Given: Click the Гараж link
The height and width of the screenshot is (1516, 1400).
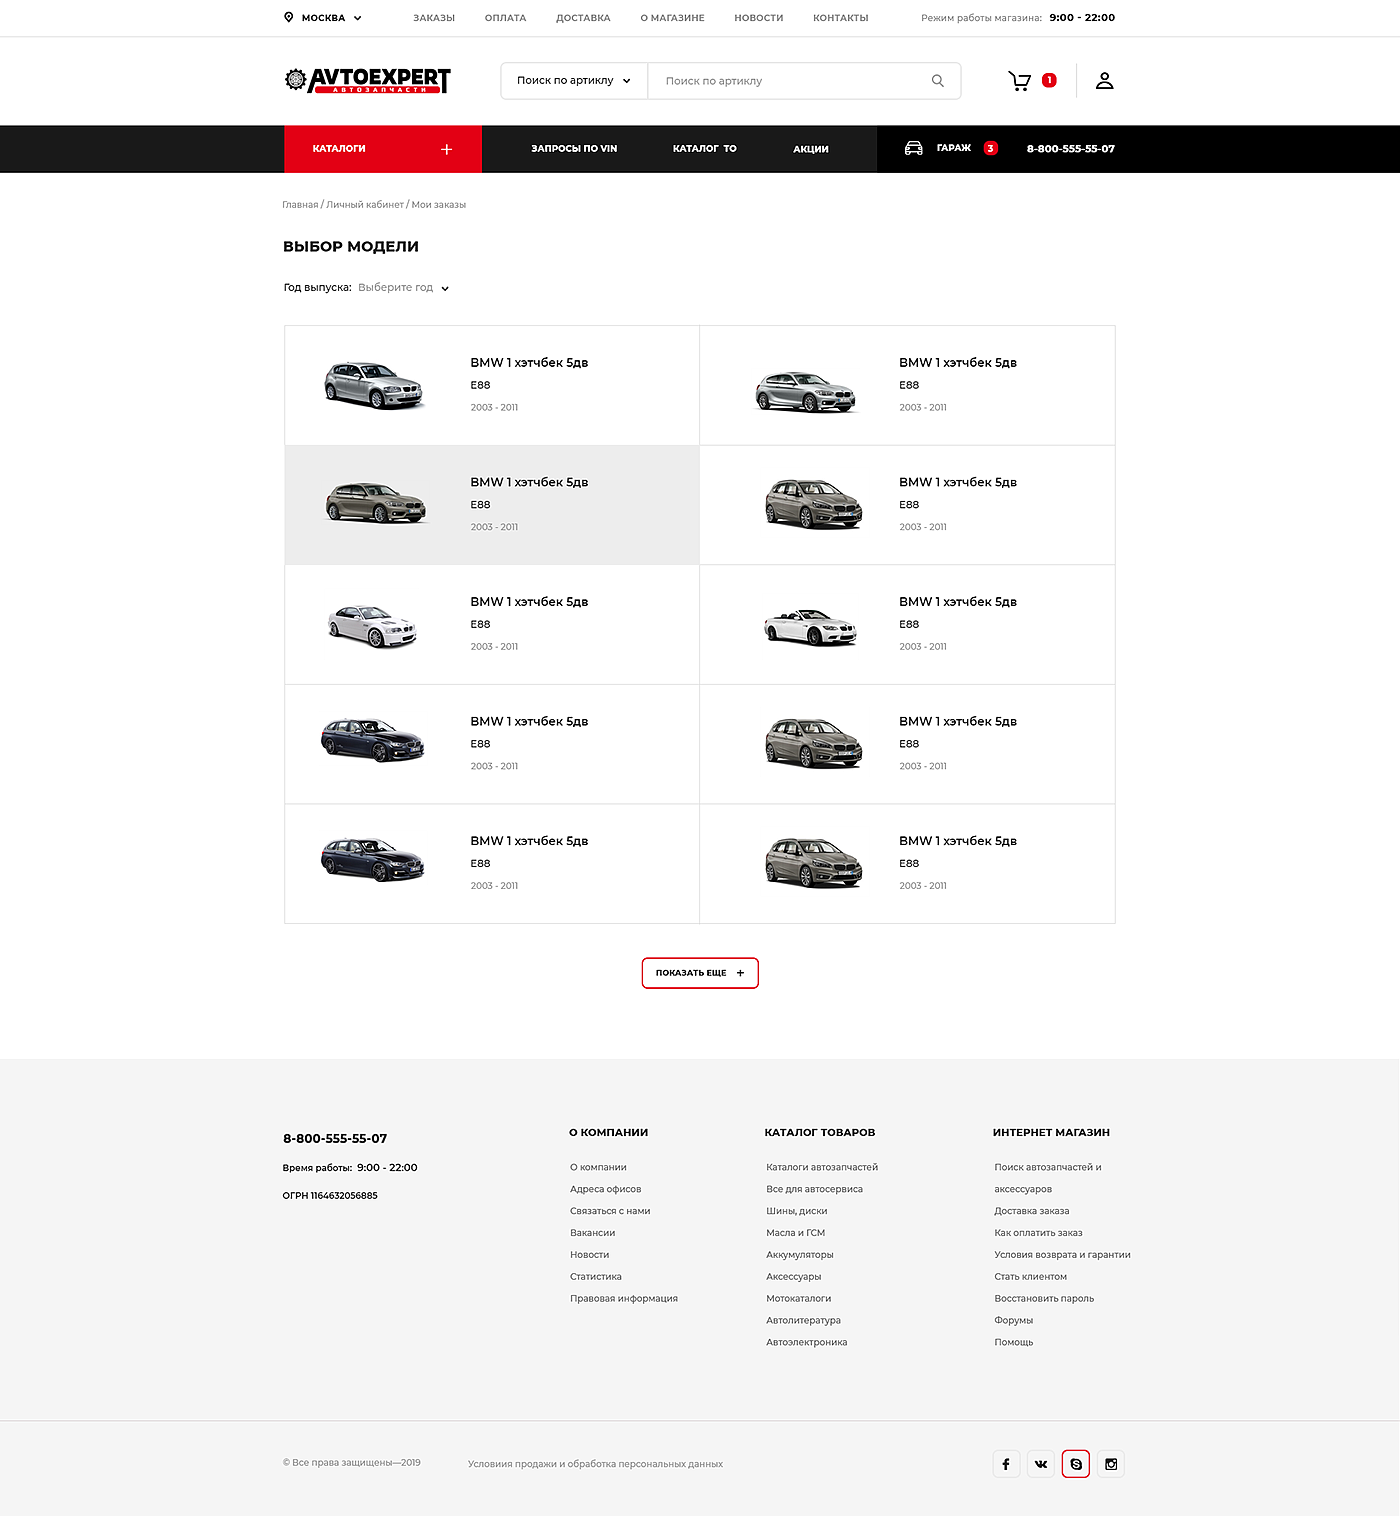Looking at the screenshot, I should [x=954, y=148].
